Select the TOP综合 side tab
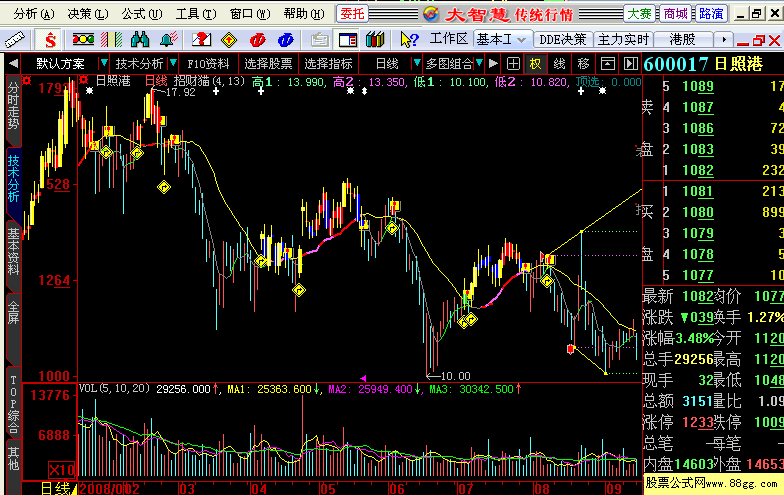Screen dimensions: 784x495 (14, 405)
